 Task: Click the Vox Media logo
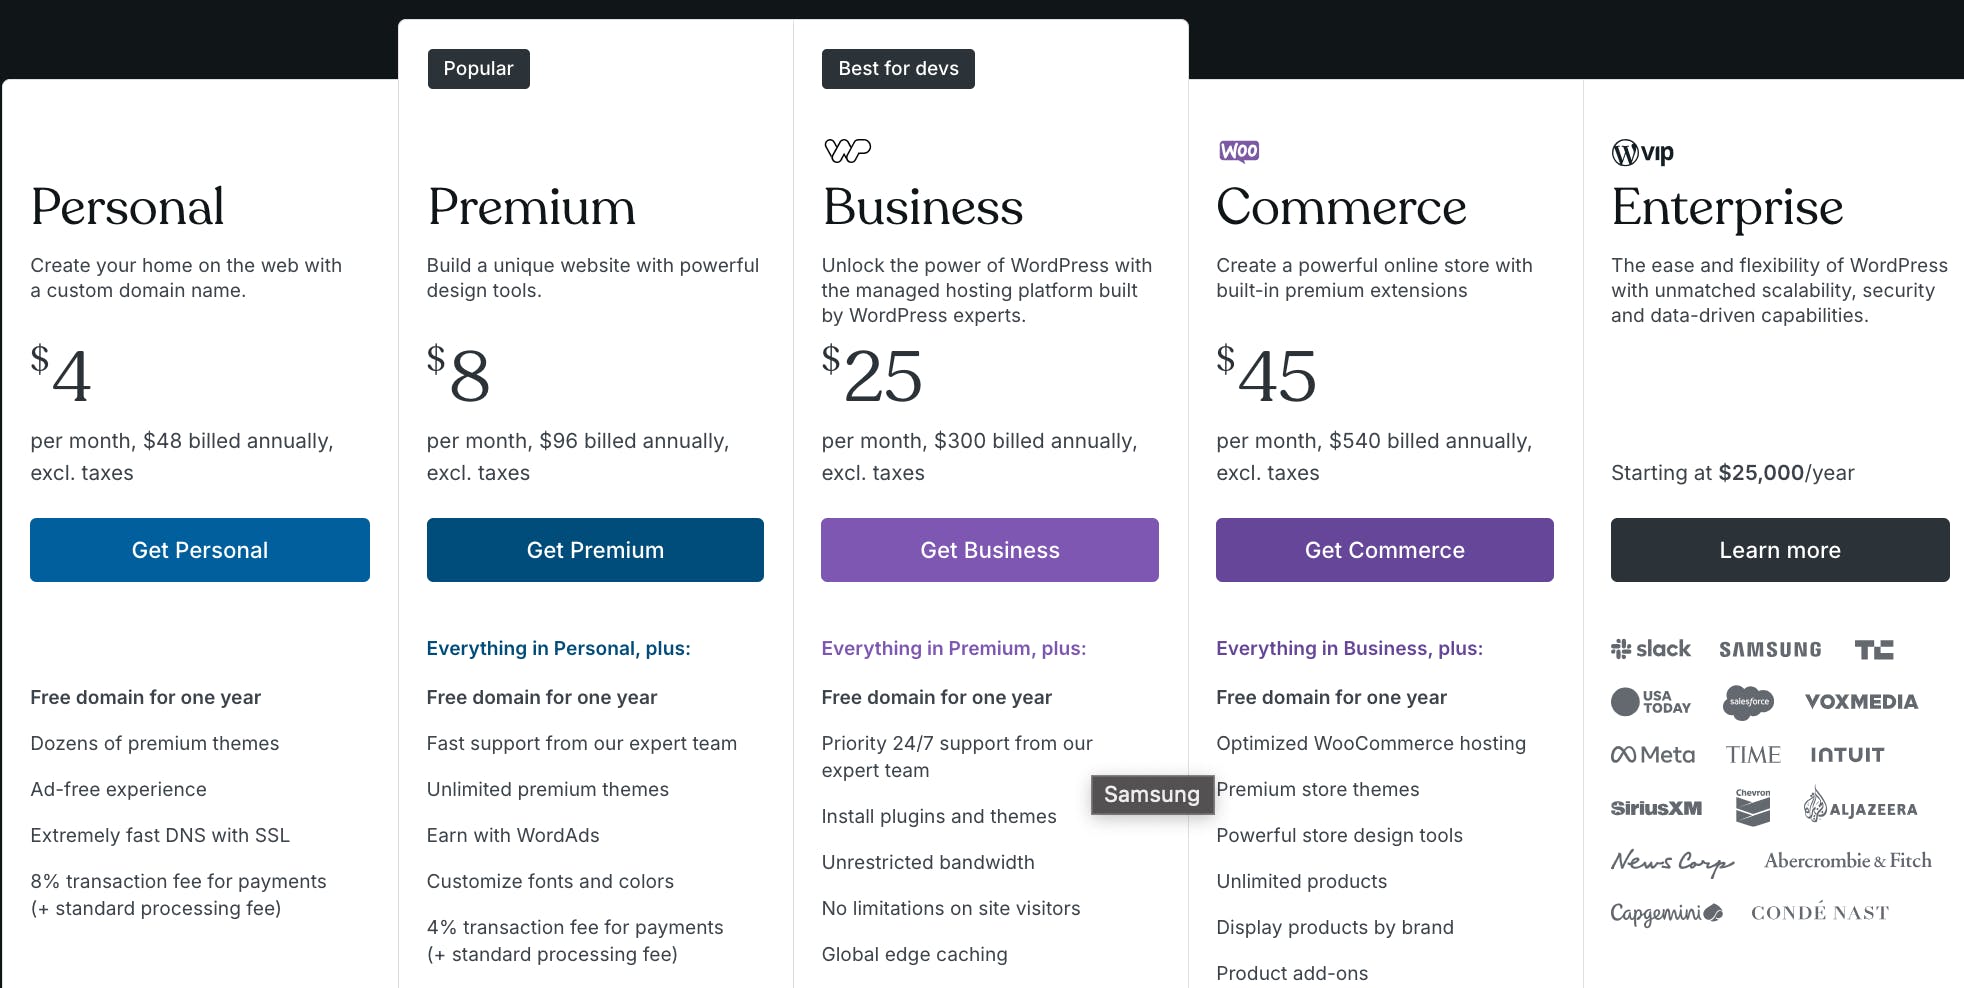[1861, 702]
